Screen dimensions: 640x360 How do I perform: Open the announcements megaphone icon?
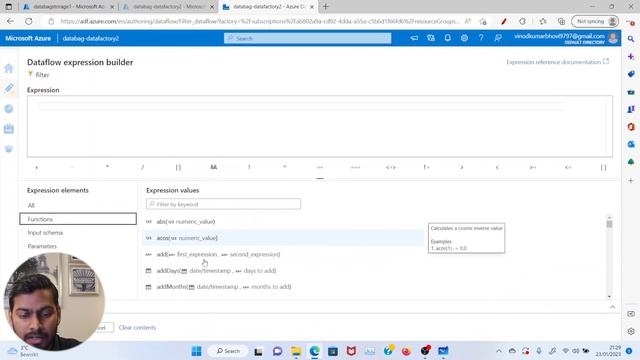414,38
